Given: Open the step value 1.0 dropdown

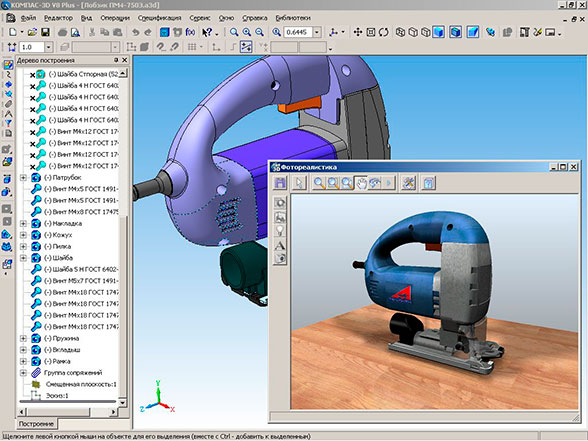Looking at the screenshot, I should coord(48,47).
